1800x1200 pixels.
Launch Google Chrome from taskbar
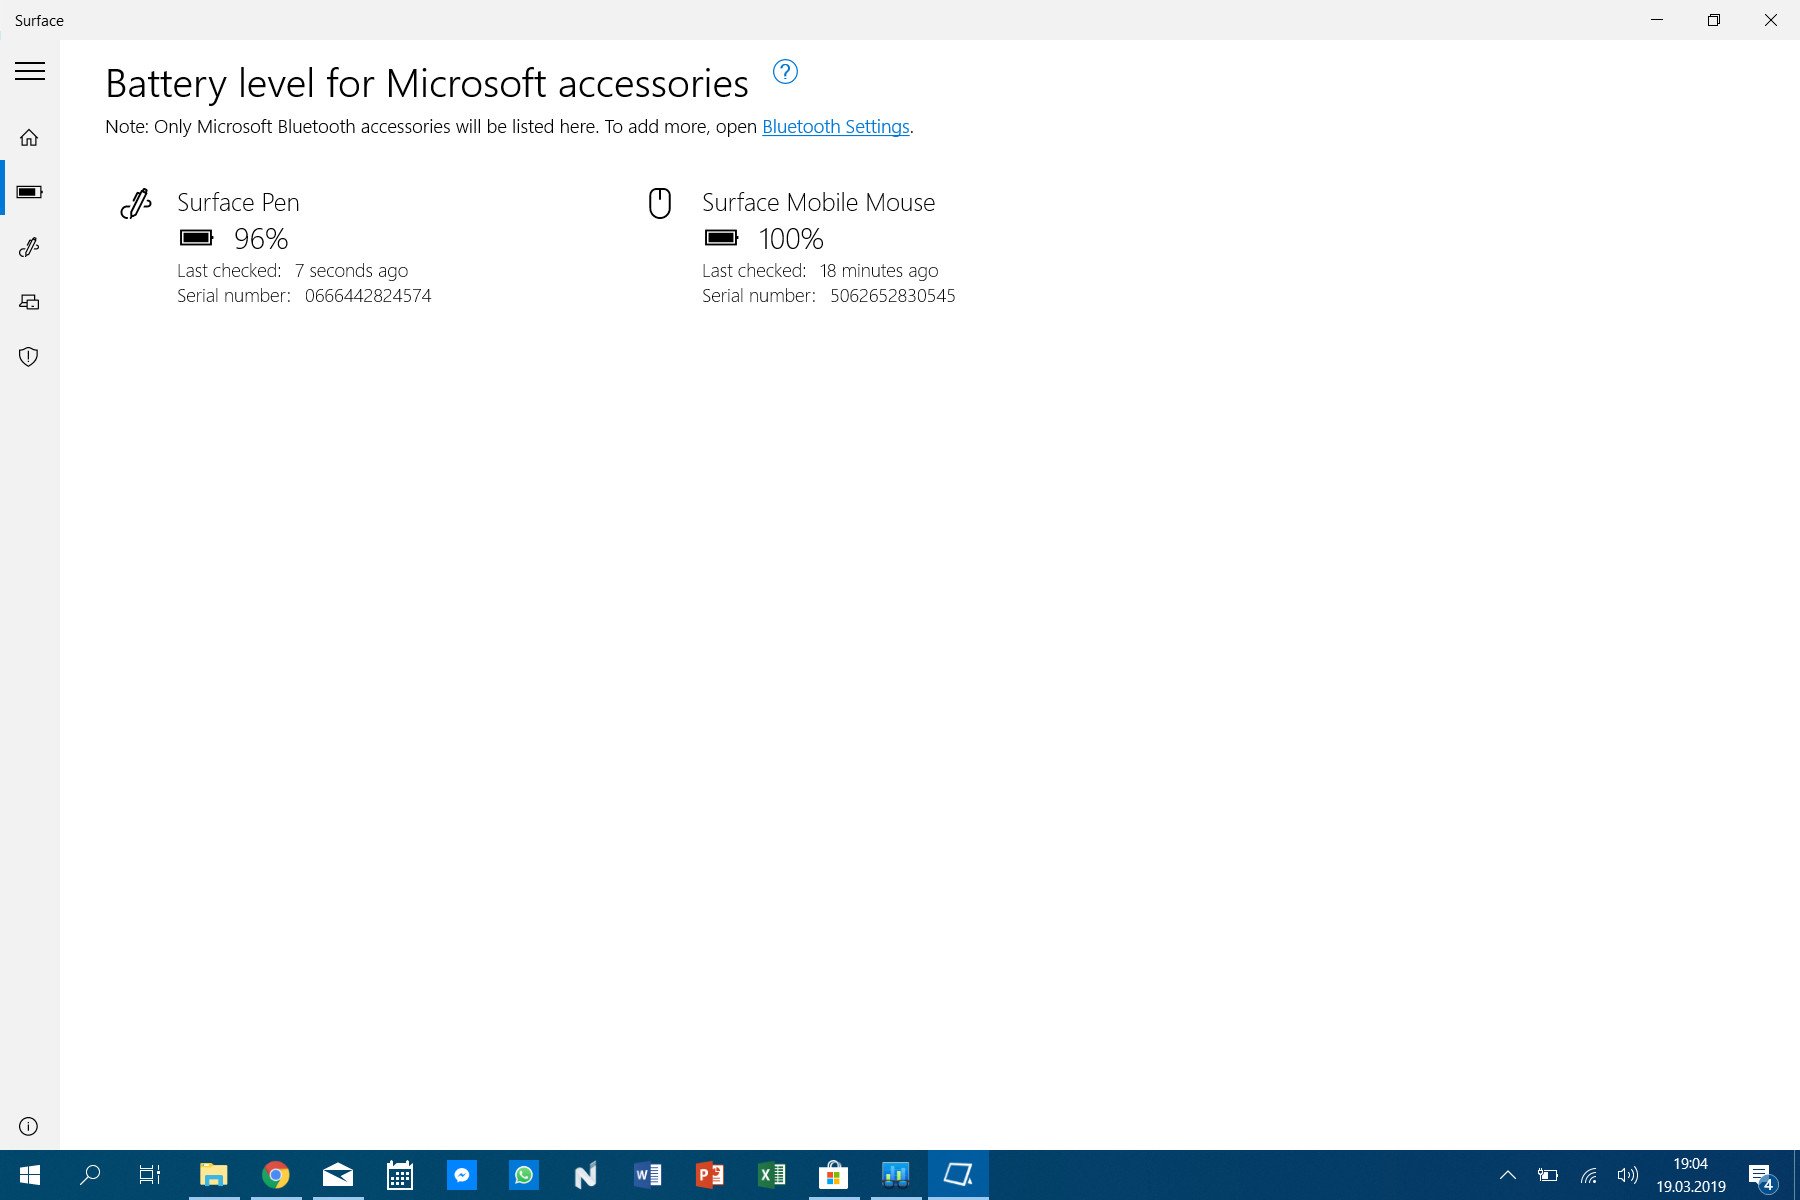[276, 1175]
